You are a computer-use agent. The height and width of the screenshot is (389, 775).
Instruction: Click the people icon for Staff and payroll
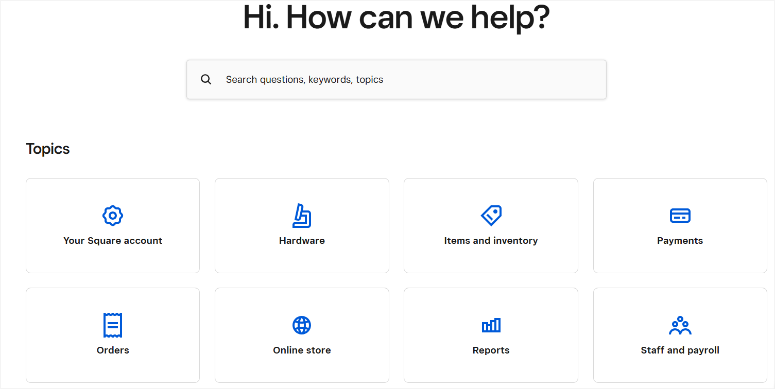[680, 325]
